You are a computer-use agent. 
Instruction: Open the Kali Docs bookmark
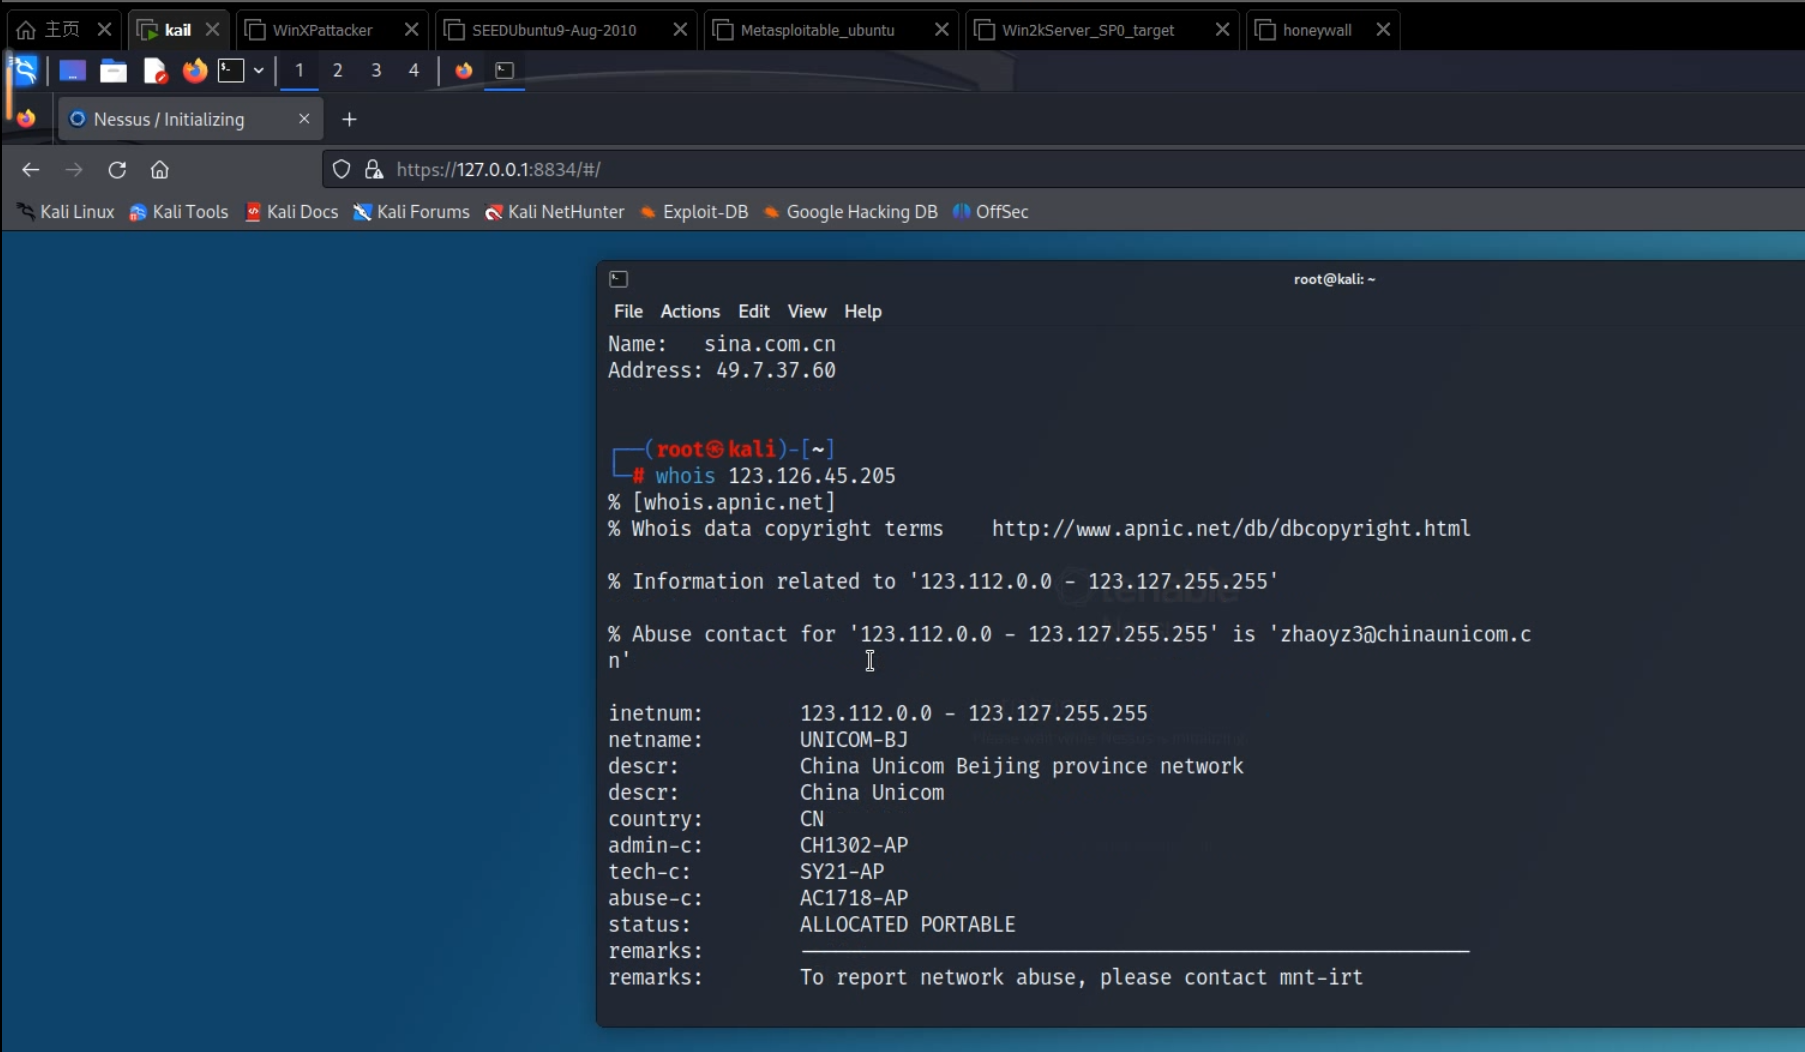coord(291,212)
